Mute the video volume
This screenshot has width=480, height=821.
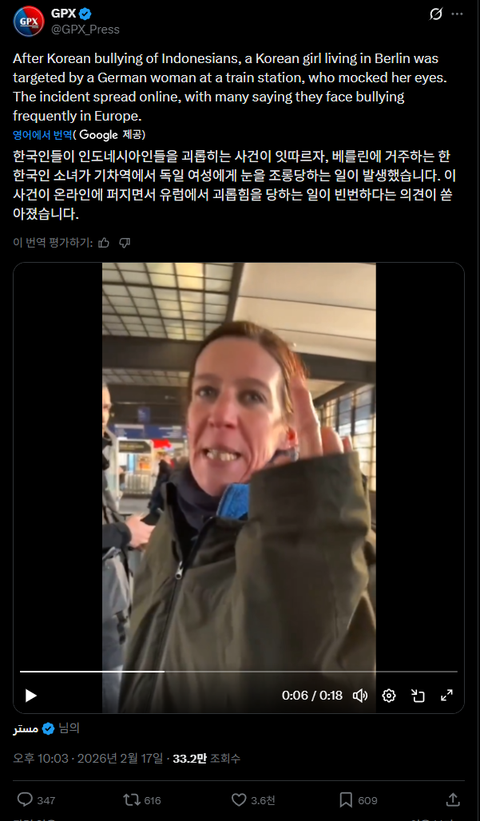360,695
